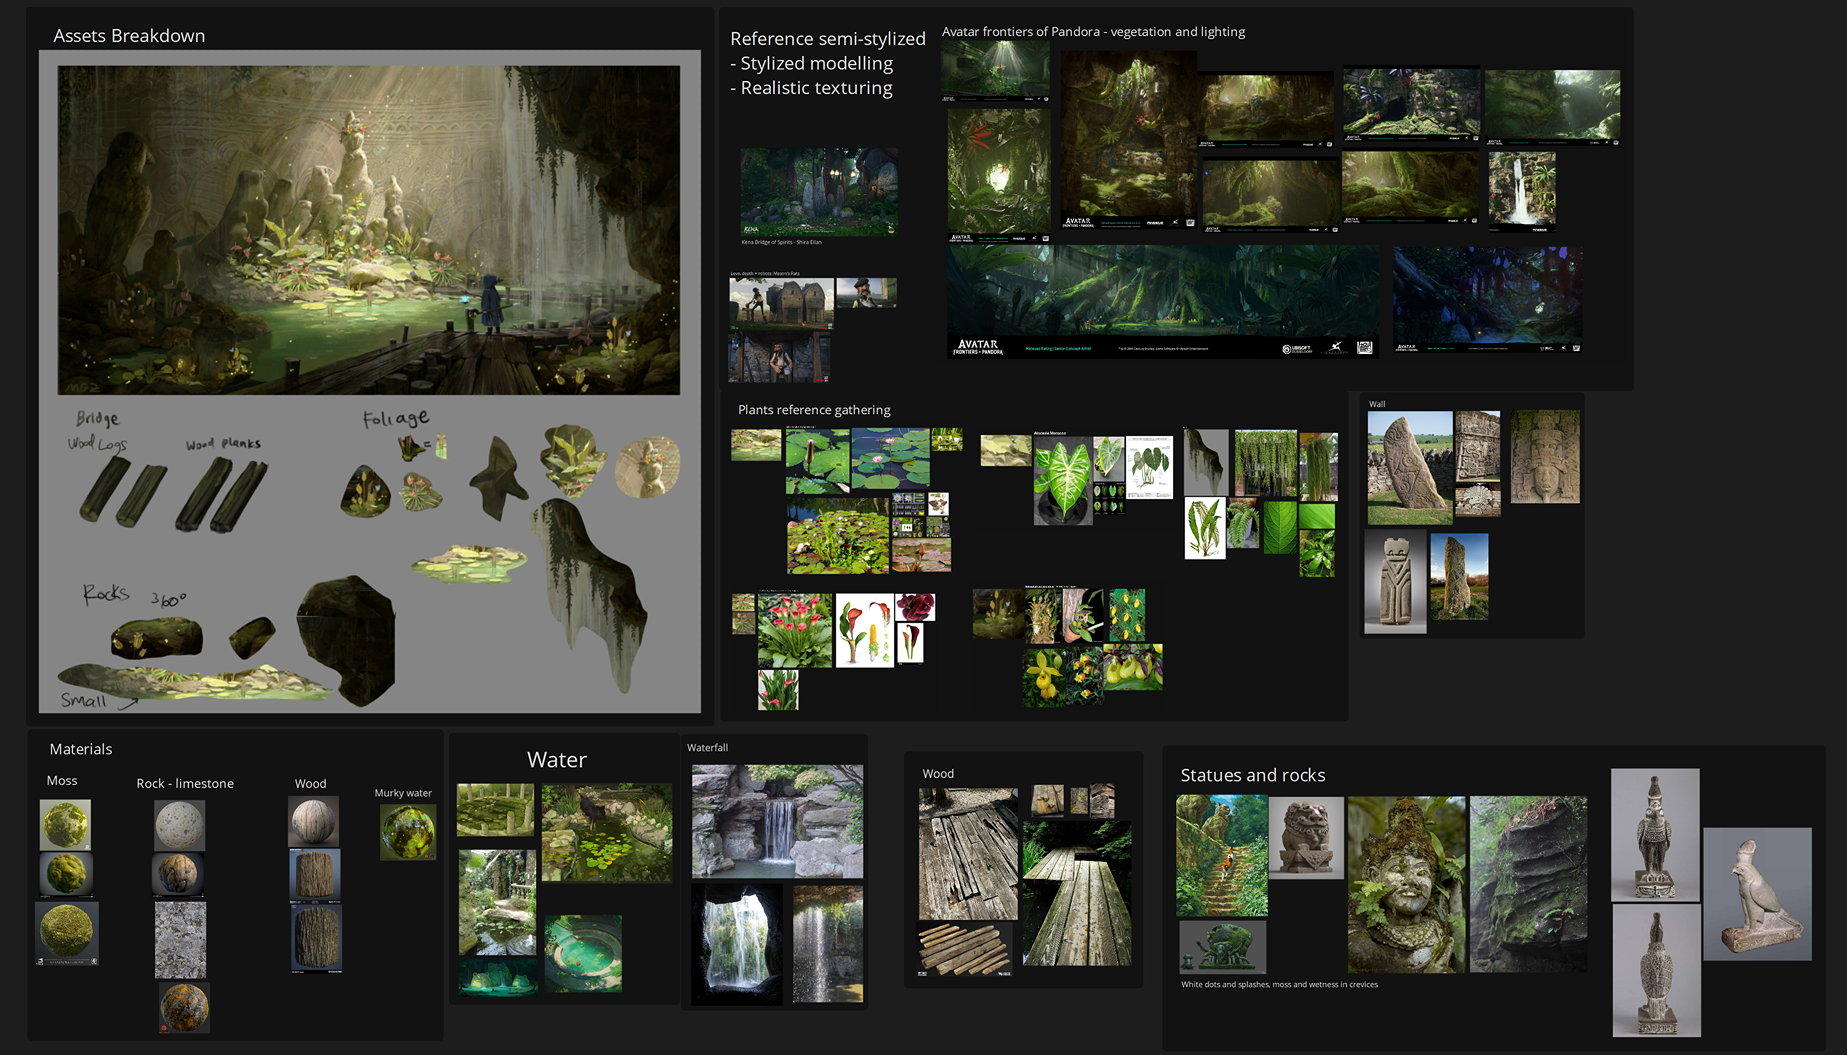Image resolution: width=1847 pixels, height=1055 pixels.
Task: Pick the Avatar image with red flowers
Action: coord(998,175)
